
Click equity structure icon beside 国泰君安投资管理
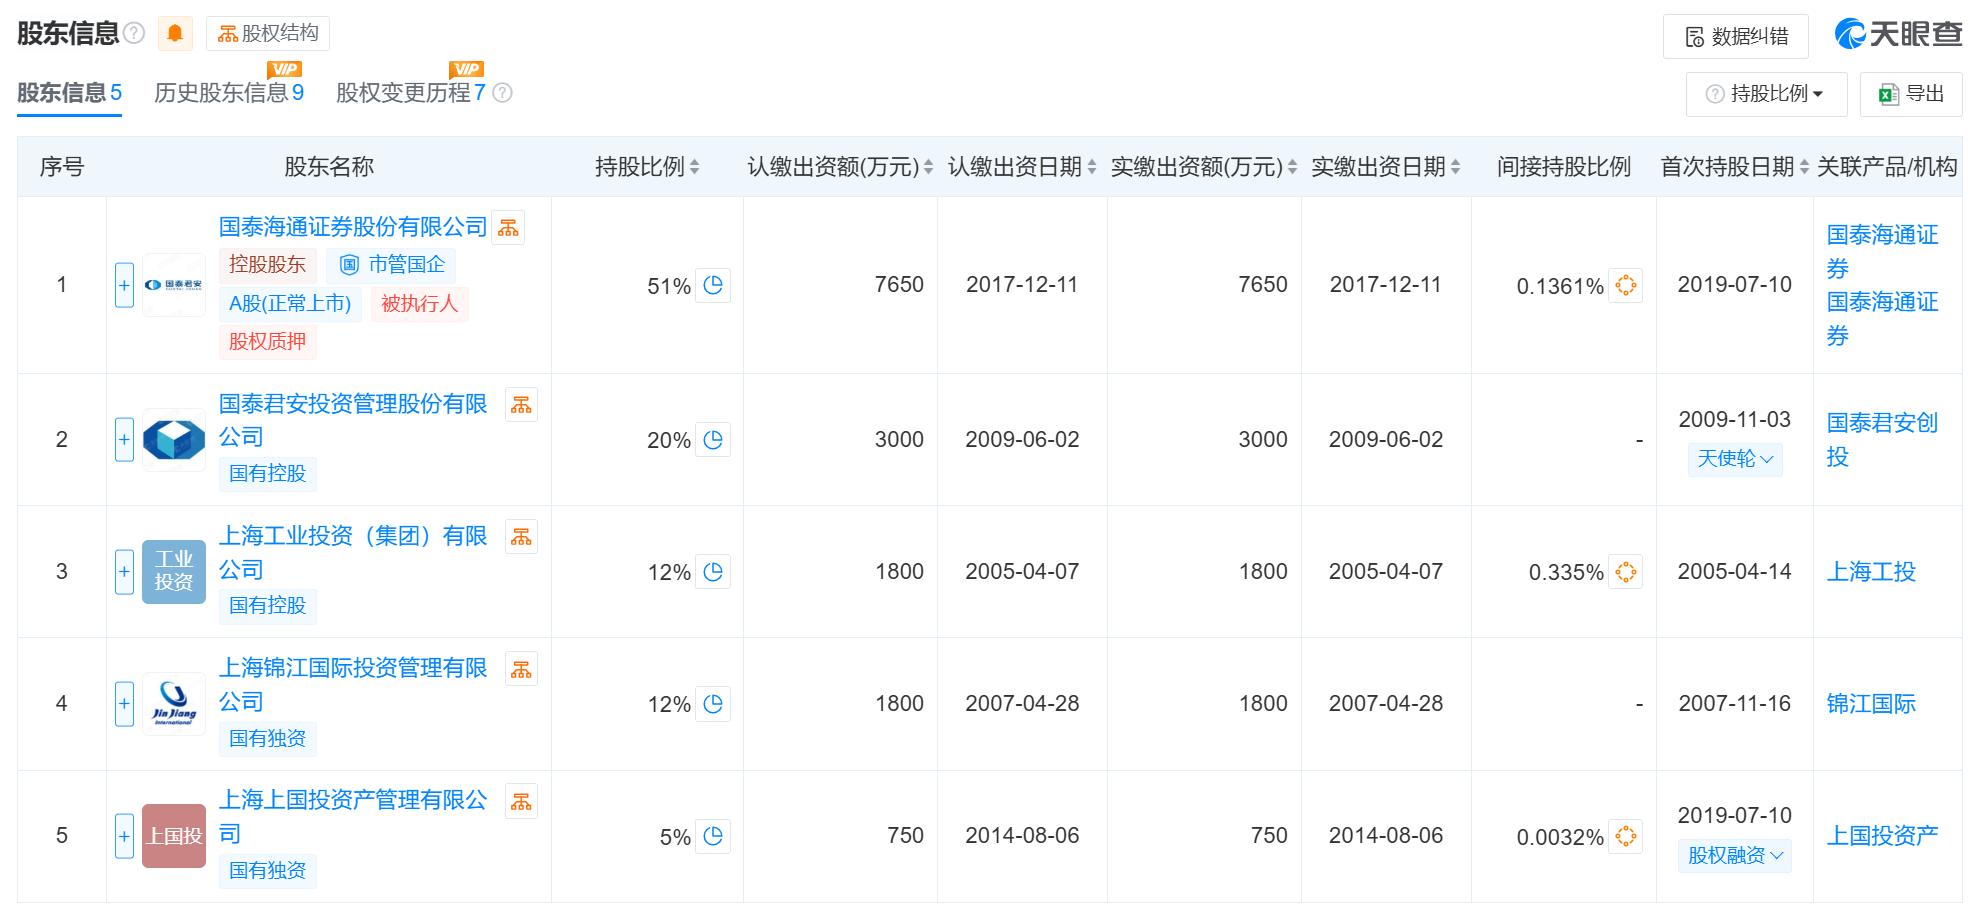[x=521, y=405]
